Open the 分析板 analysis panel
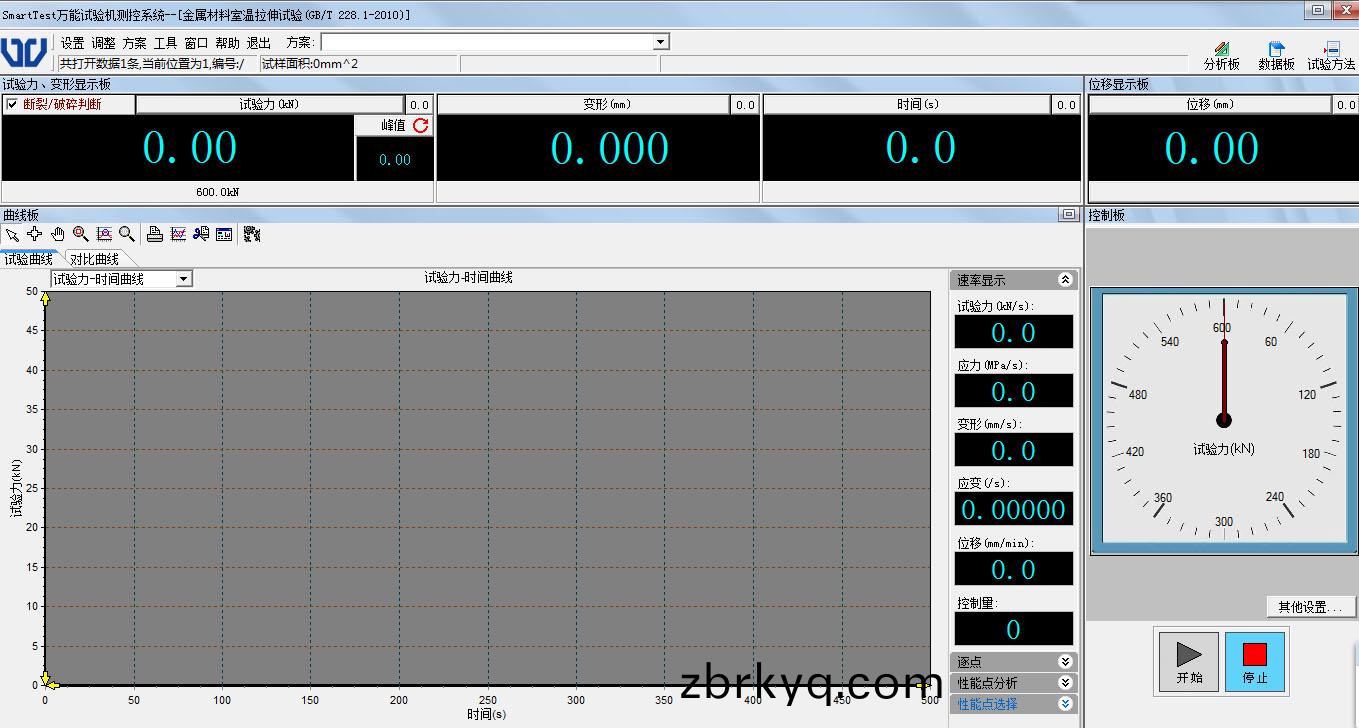1359x728 pixels. pos(1221,55)
